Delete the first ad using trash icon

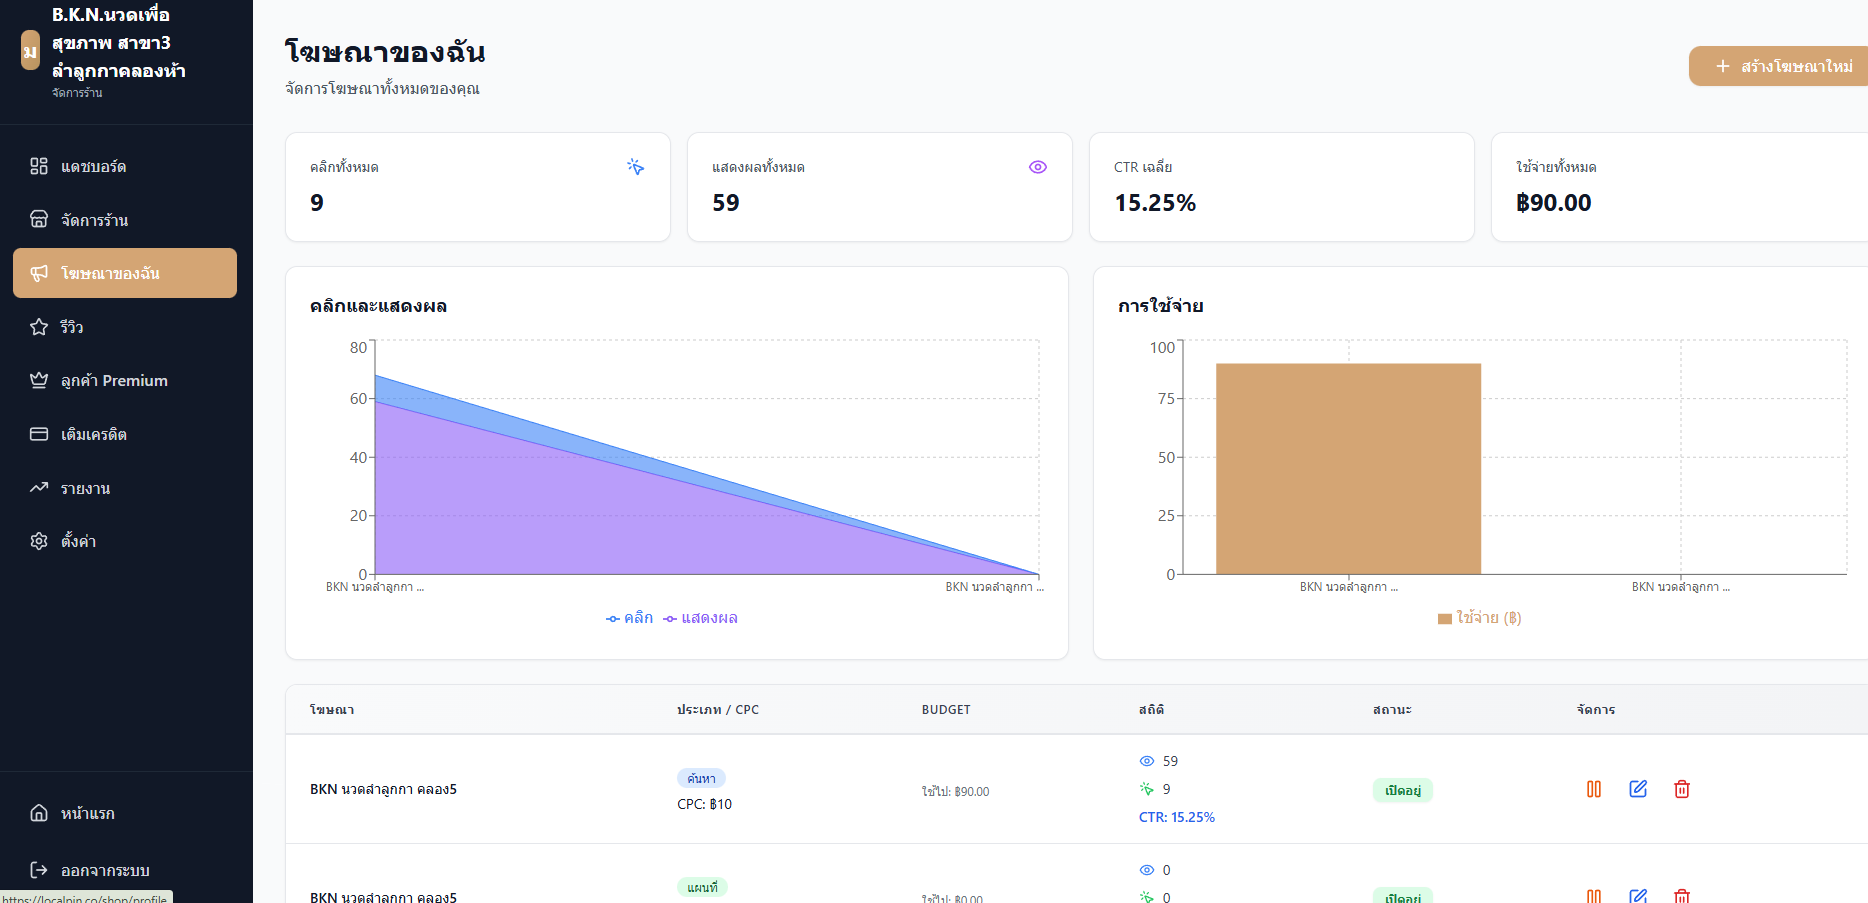tap(1681, 789)
